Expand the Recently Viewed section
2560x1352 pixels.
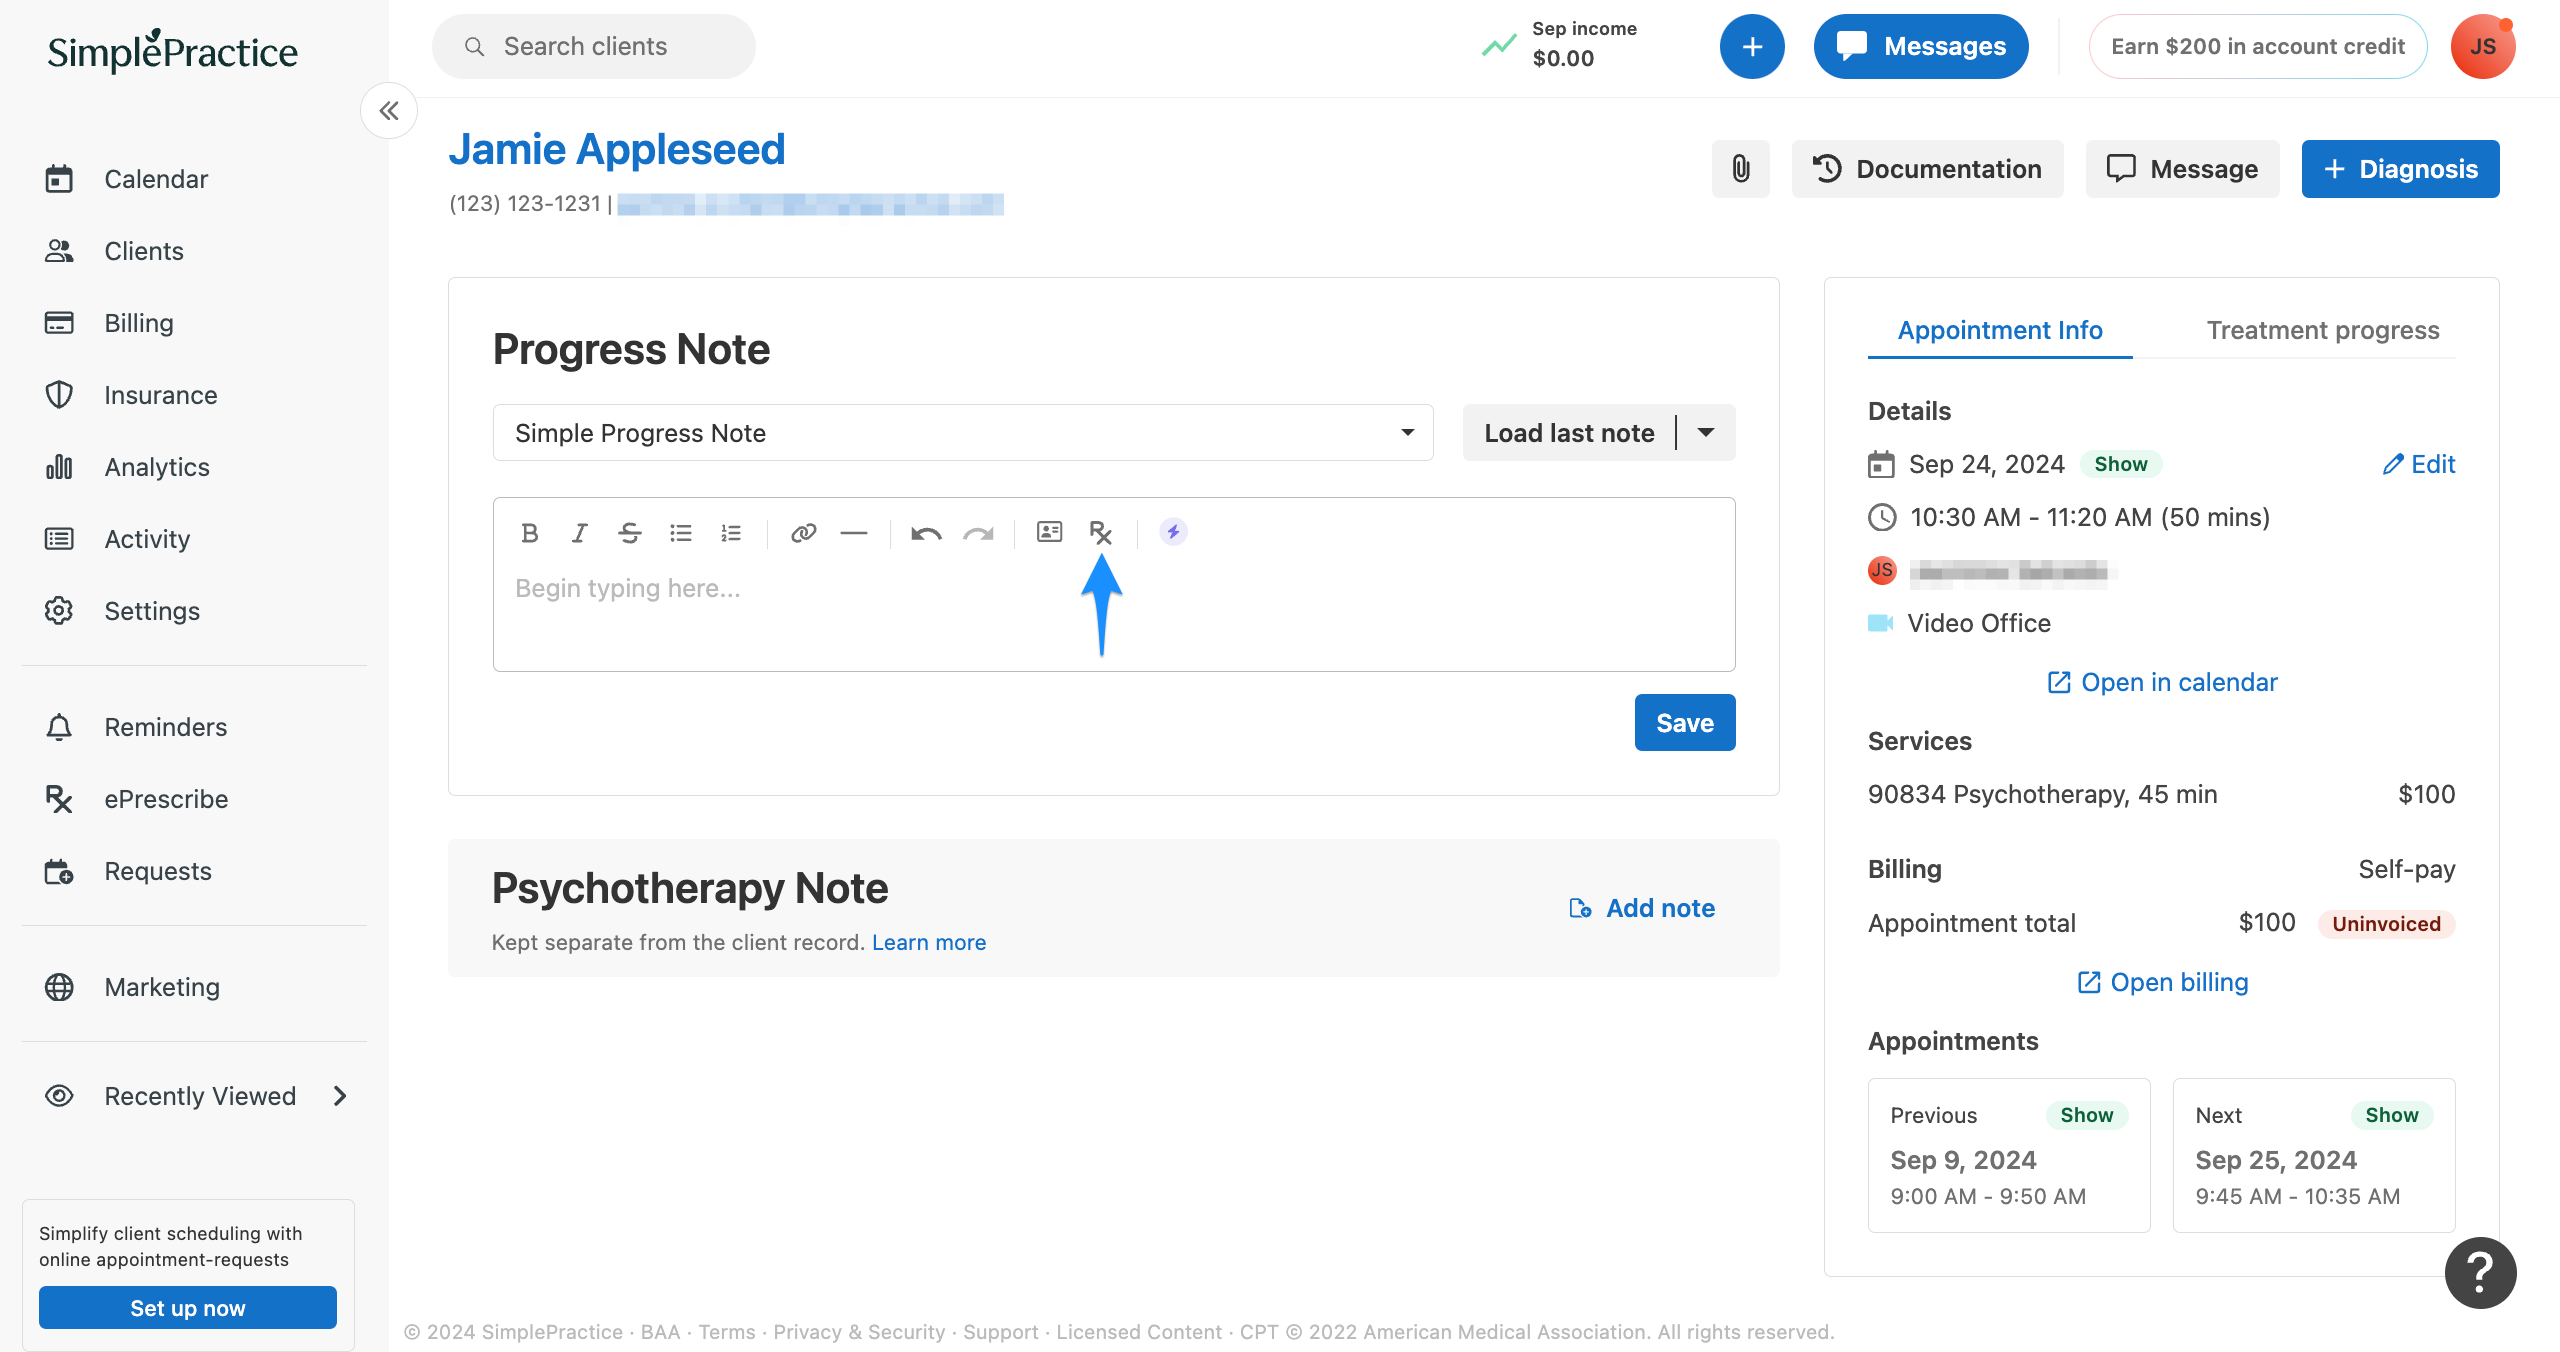pos(340,1095)
